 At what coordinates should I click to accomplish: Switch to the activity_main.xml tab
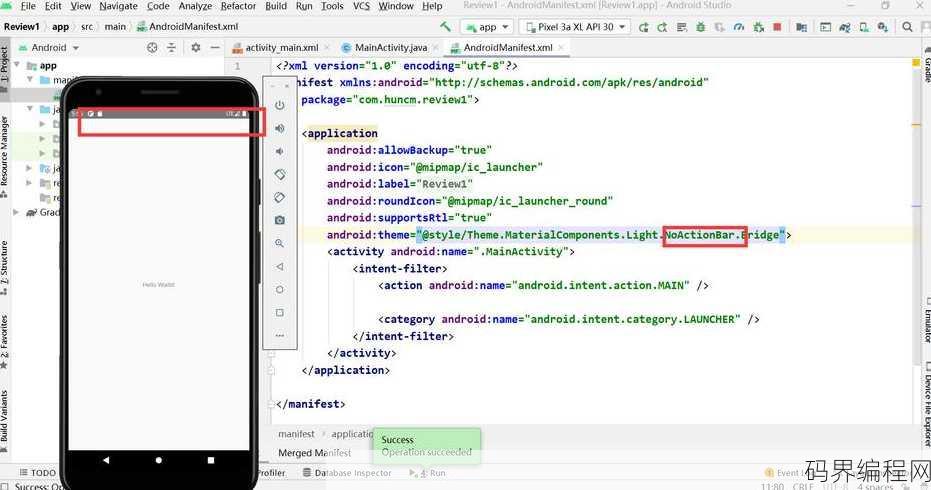tap(282, 48)
